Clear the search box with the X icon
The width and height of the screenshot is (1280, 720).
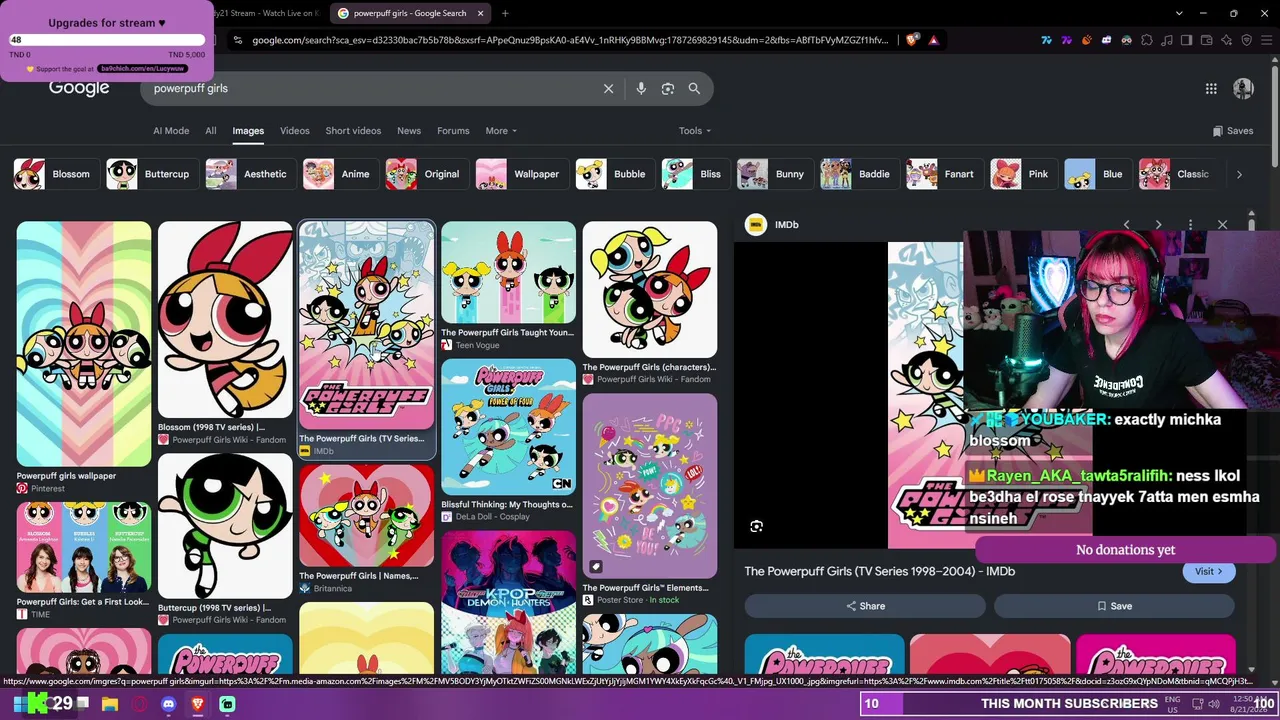click(608, 89)
